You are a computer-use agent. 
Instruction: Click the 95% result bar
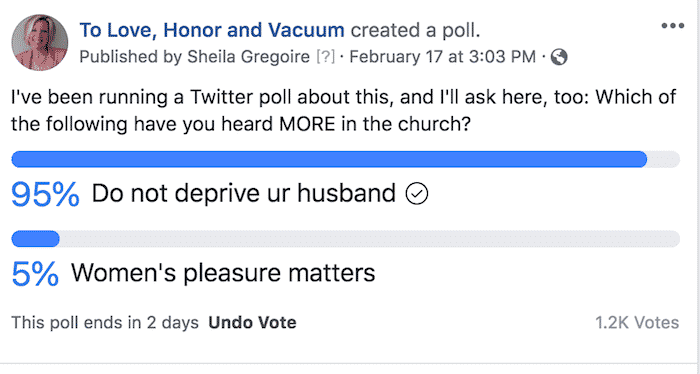(346, 159)
